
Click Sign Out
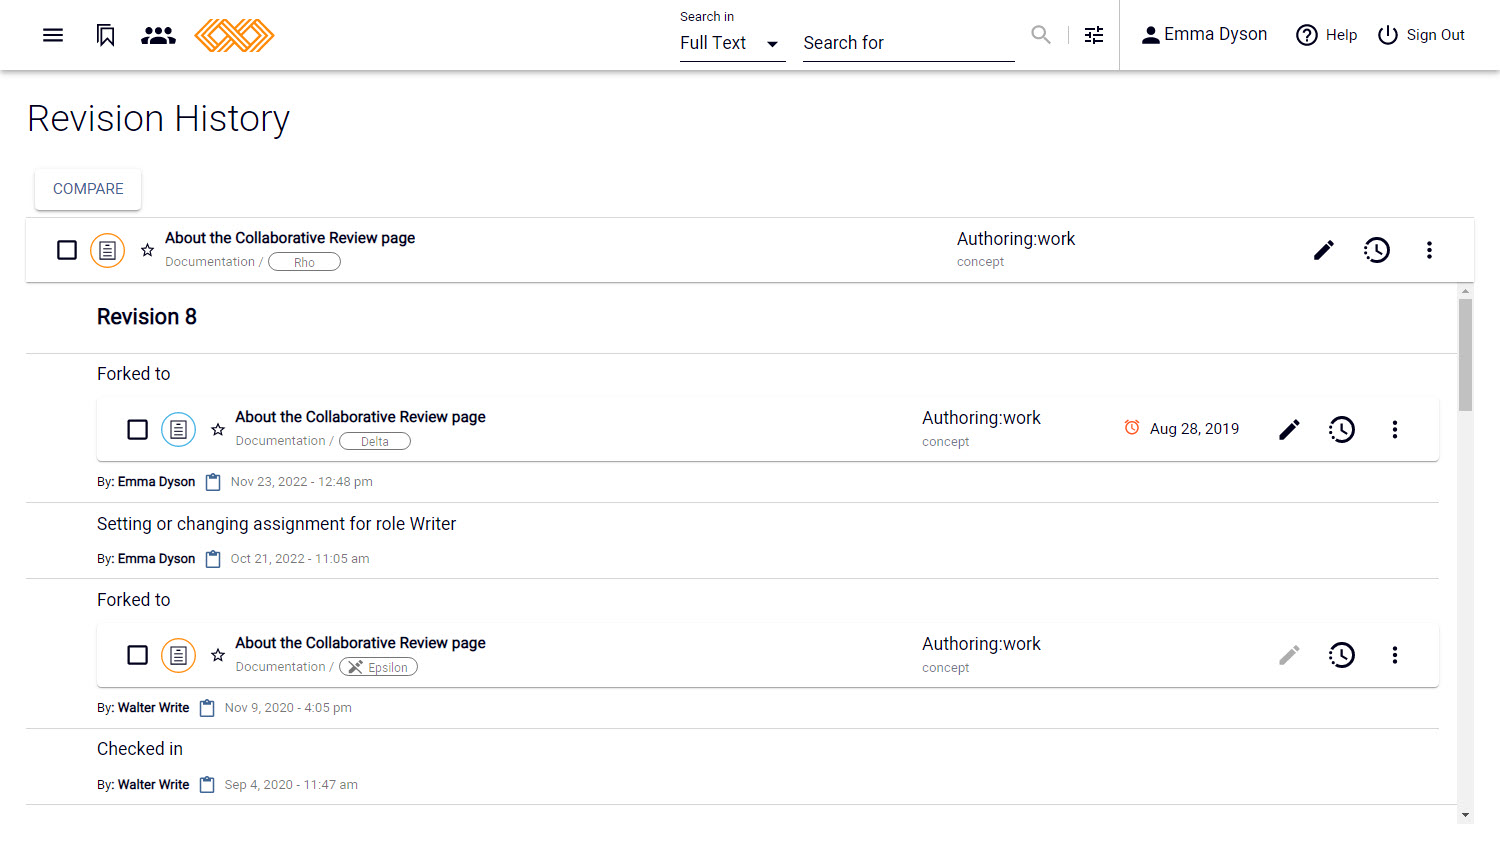point(1421,35)
